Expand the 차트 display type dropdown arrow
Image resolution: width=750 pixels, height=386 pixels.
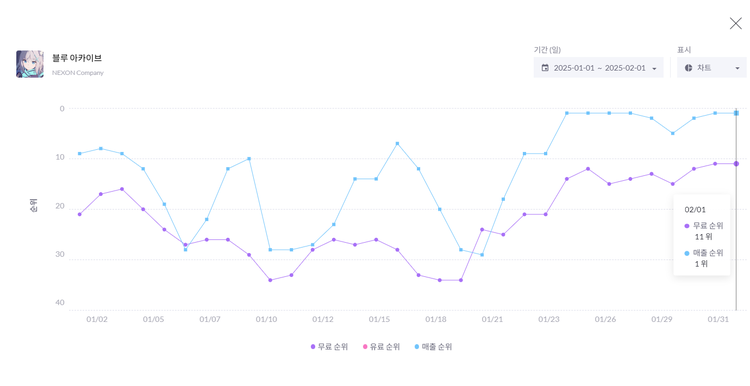(x=737, y=68)
